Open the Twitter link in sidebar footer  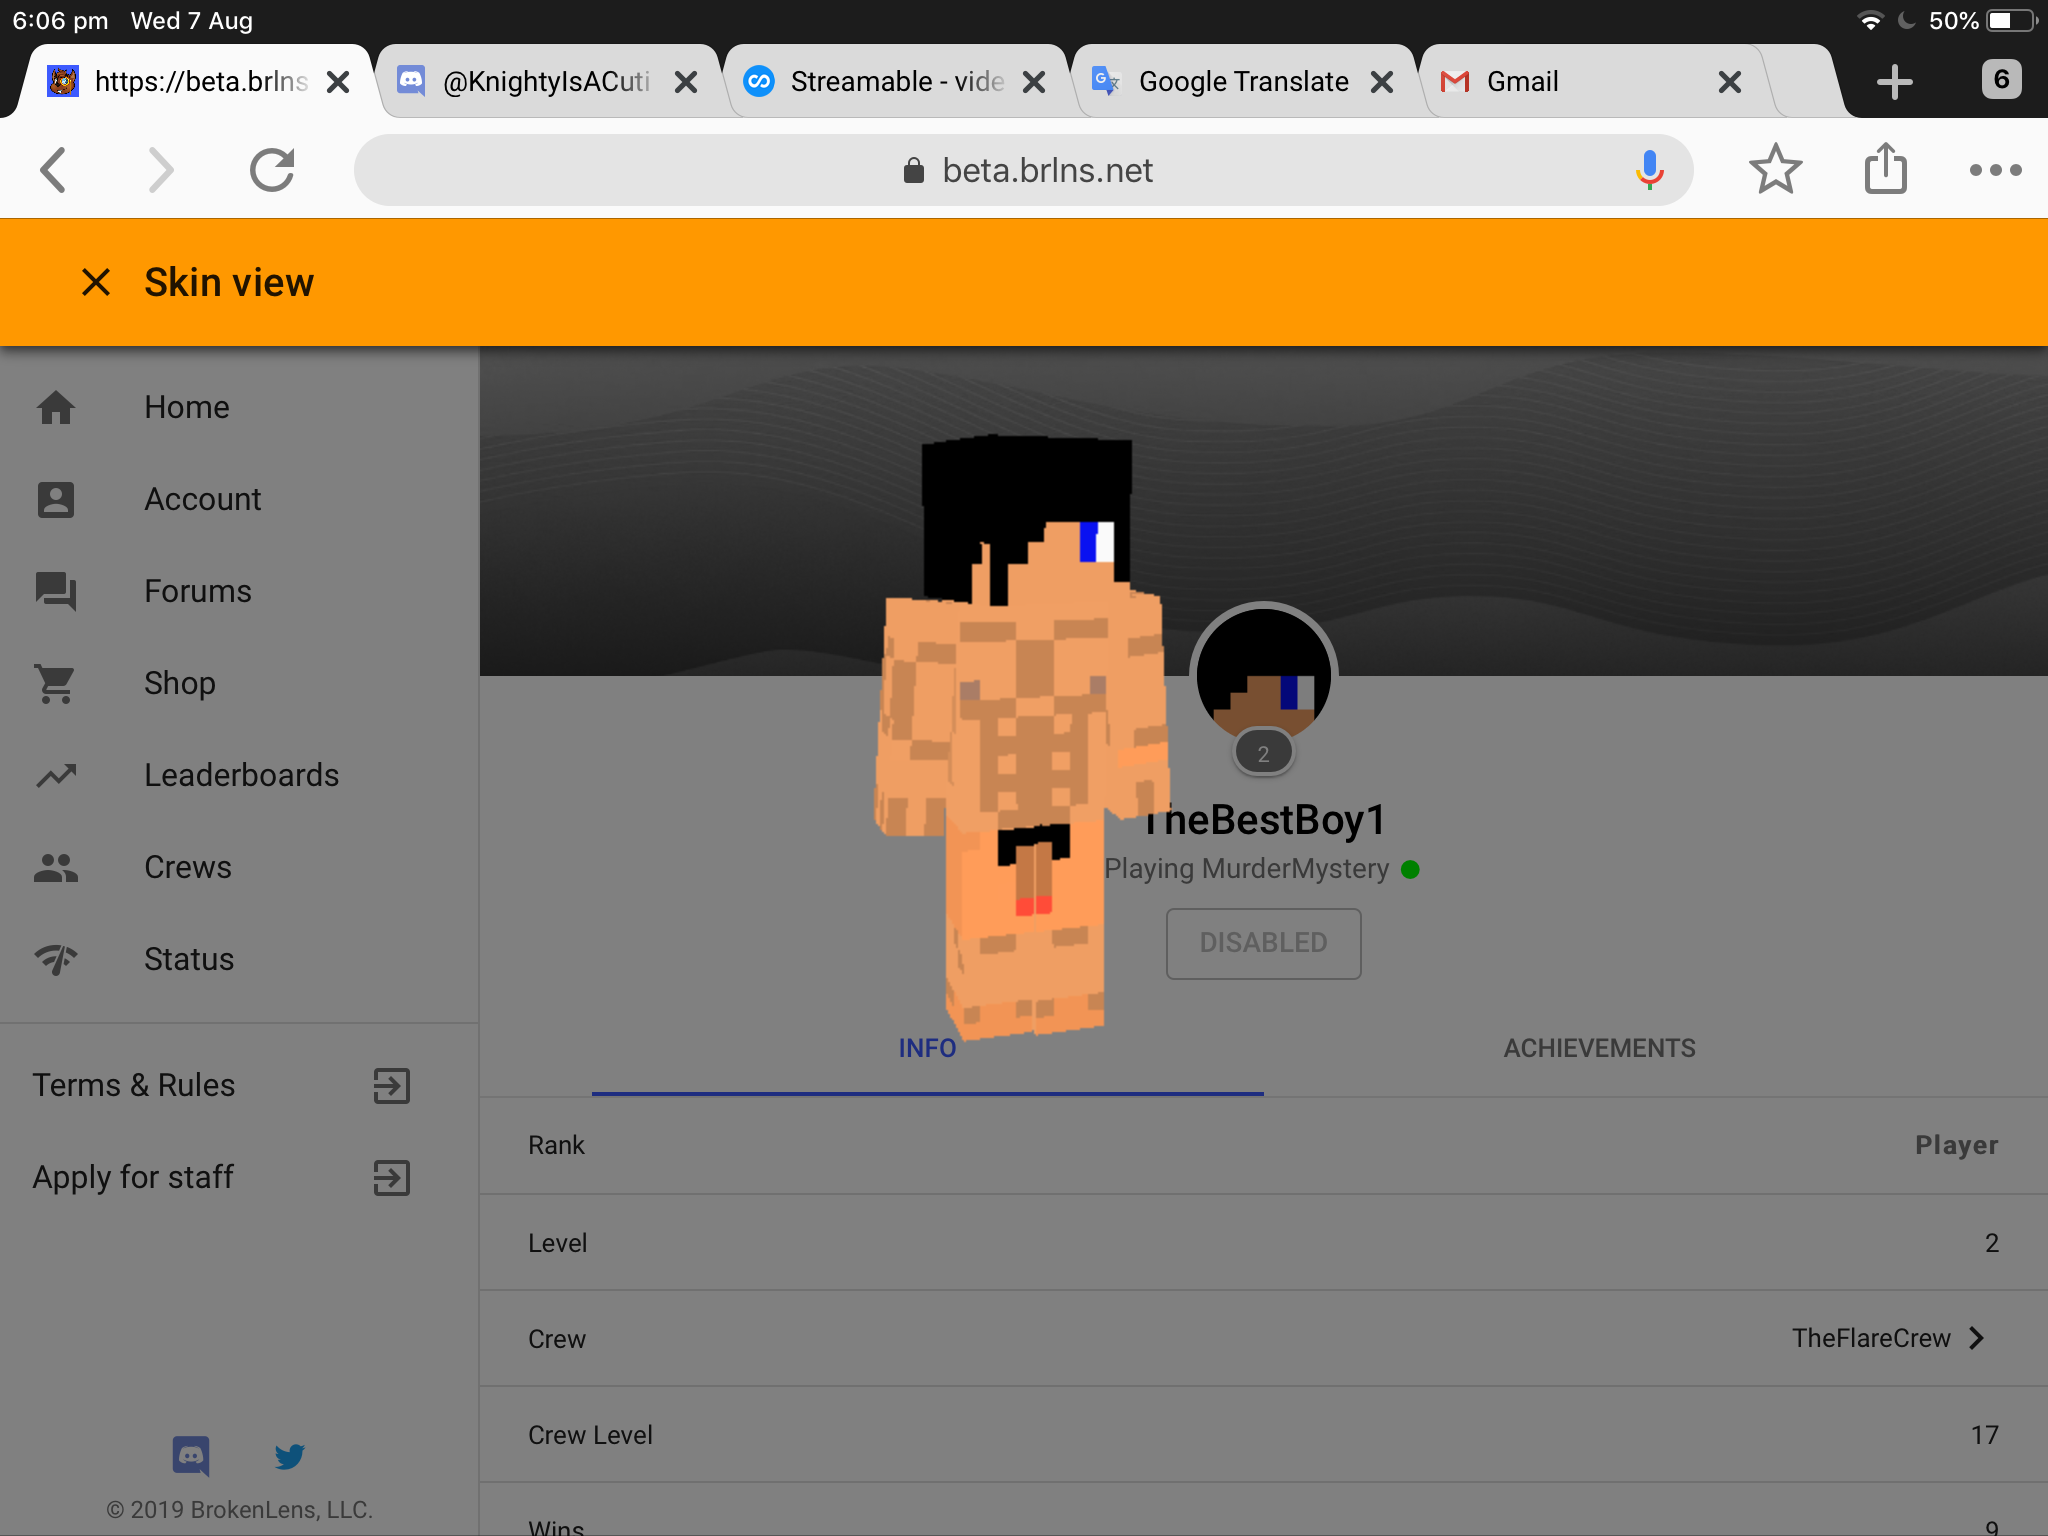click(290, 1456)
